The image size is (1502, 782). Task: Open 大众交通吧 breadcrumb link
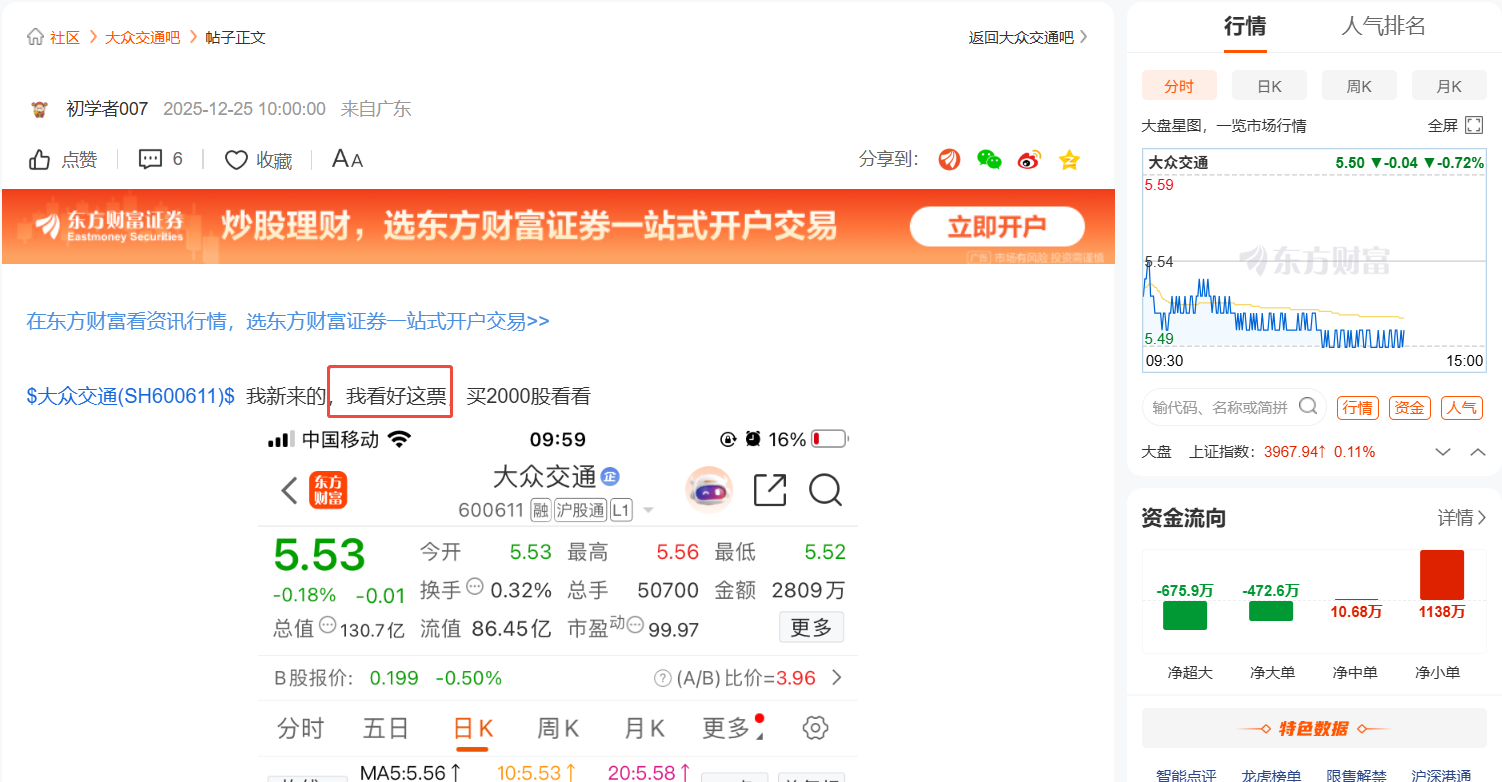pyautogui.click(x=143, y=37)
